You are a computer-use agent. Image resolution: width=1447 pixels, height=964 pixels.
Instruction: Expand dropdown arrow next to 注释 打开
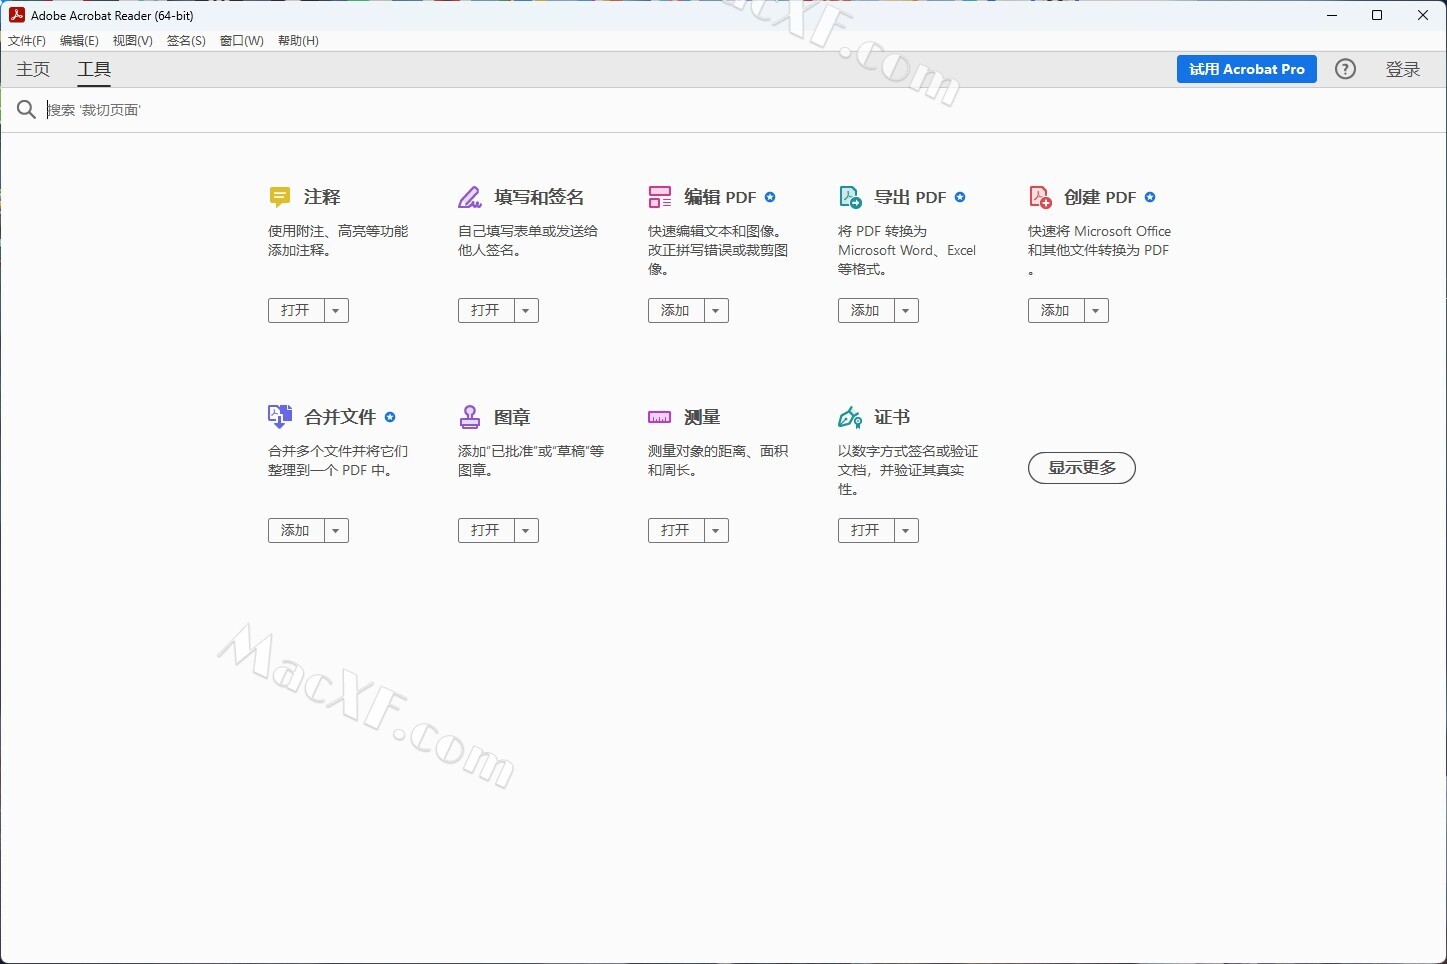336,311
